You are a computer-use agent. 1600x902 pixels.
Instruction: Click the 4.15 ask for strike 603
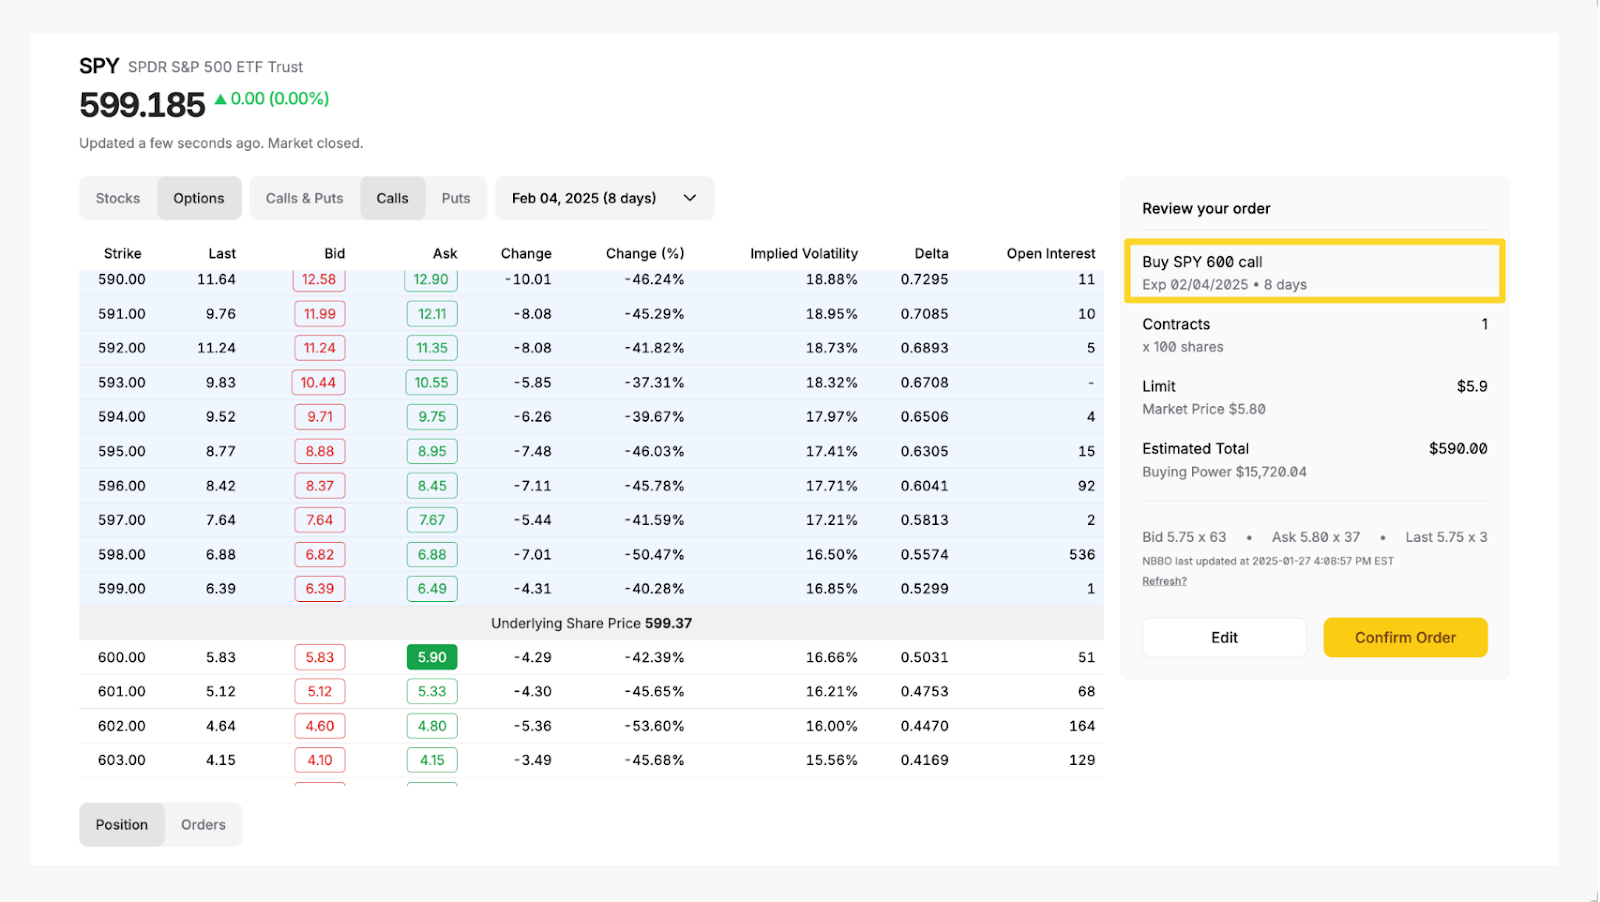pos(432,760)
